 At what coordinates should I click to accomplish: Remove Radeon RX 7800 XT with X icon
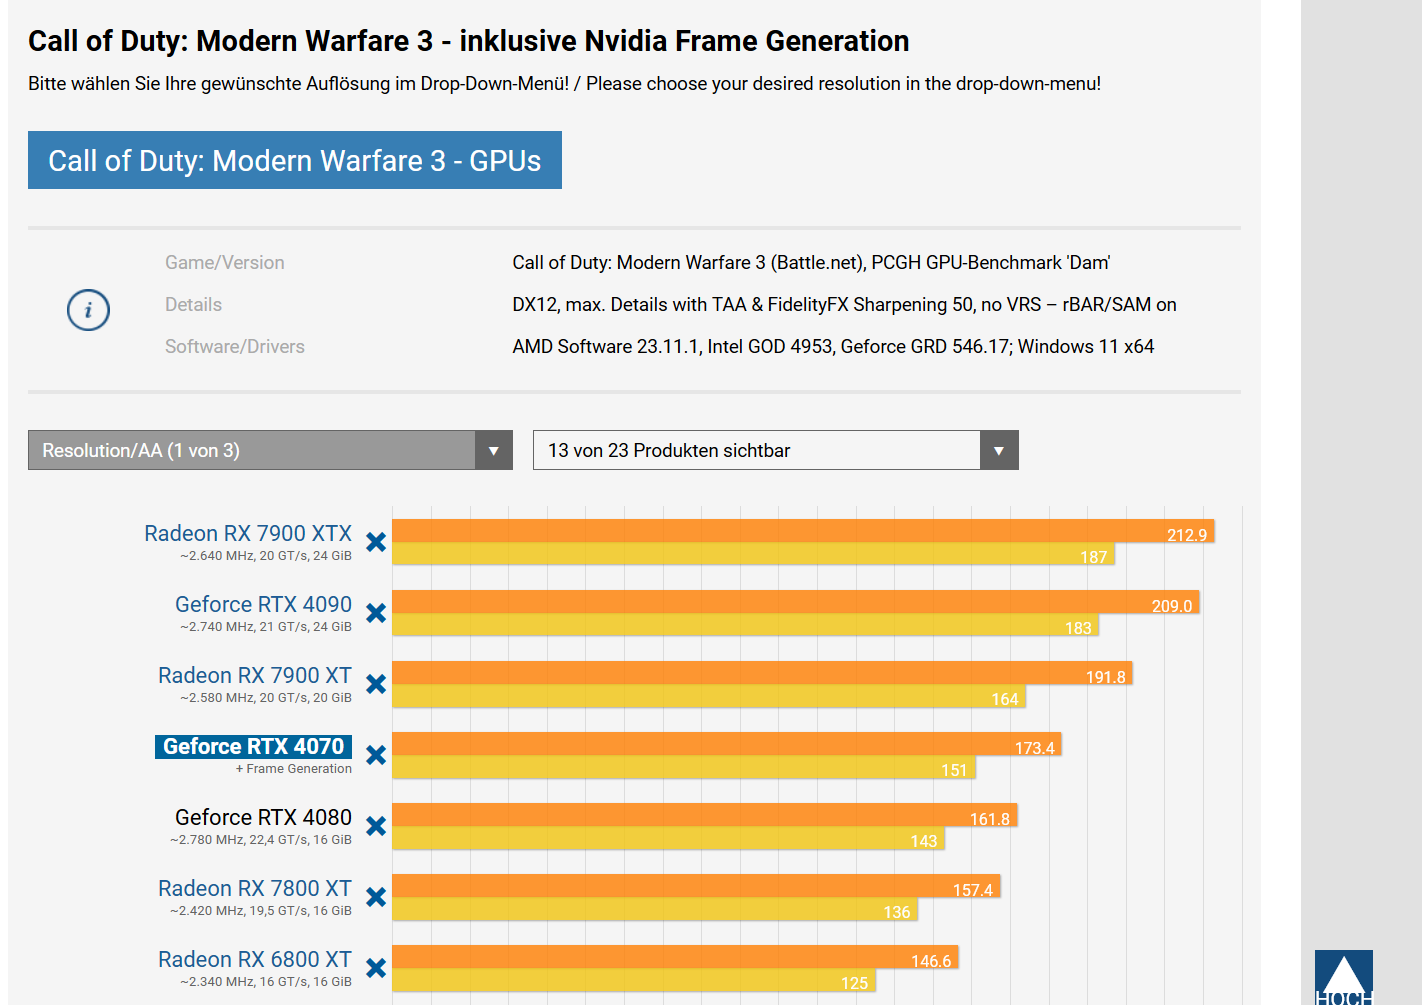pyautogui.click(x=376, y=897)
